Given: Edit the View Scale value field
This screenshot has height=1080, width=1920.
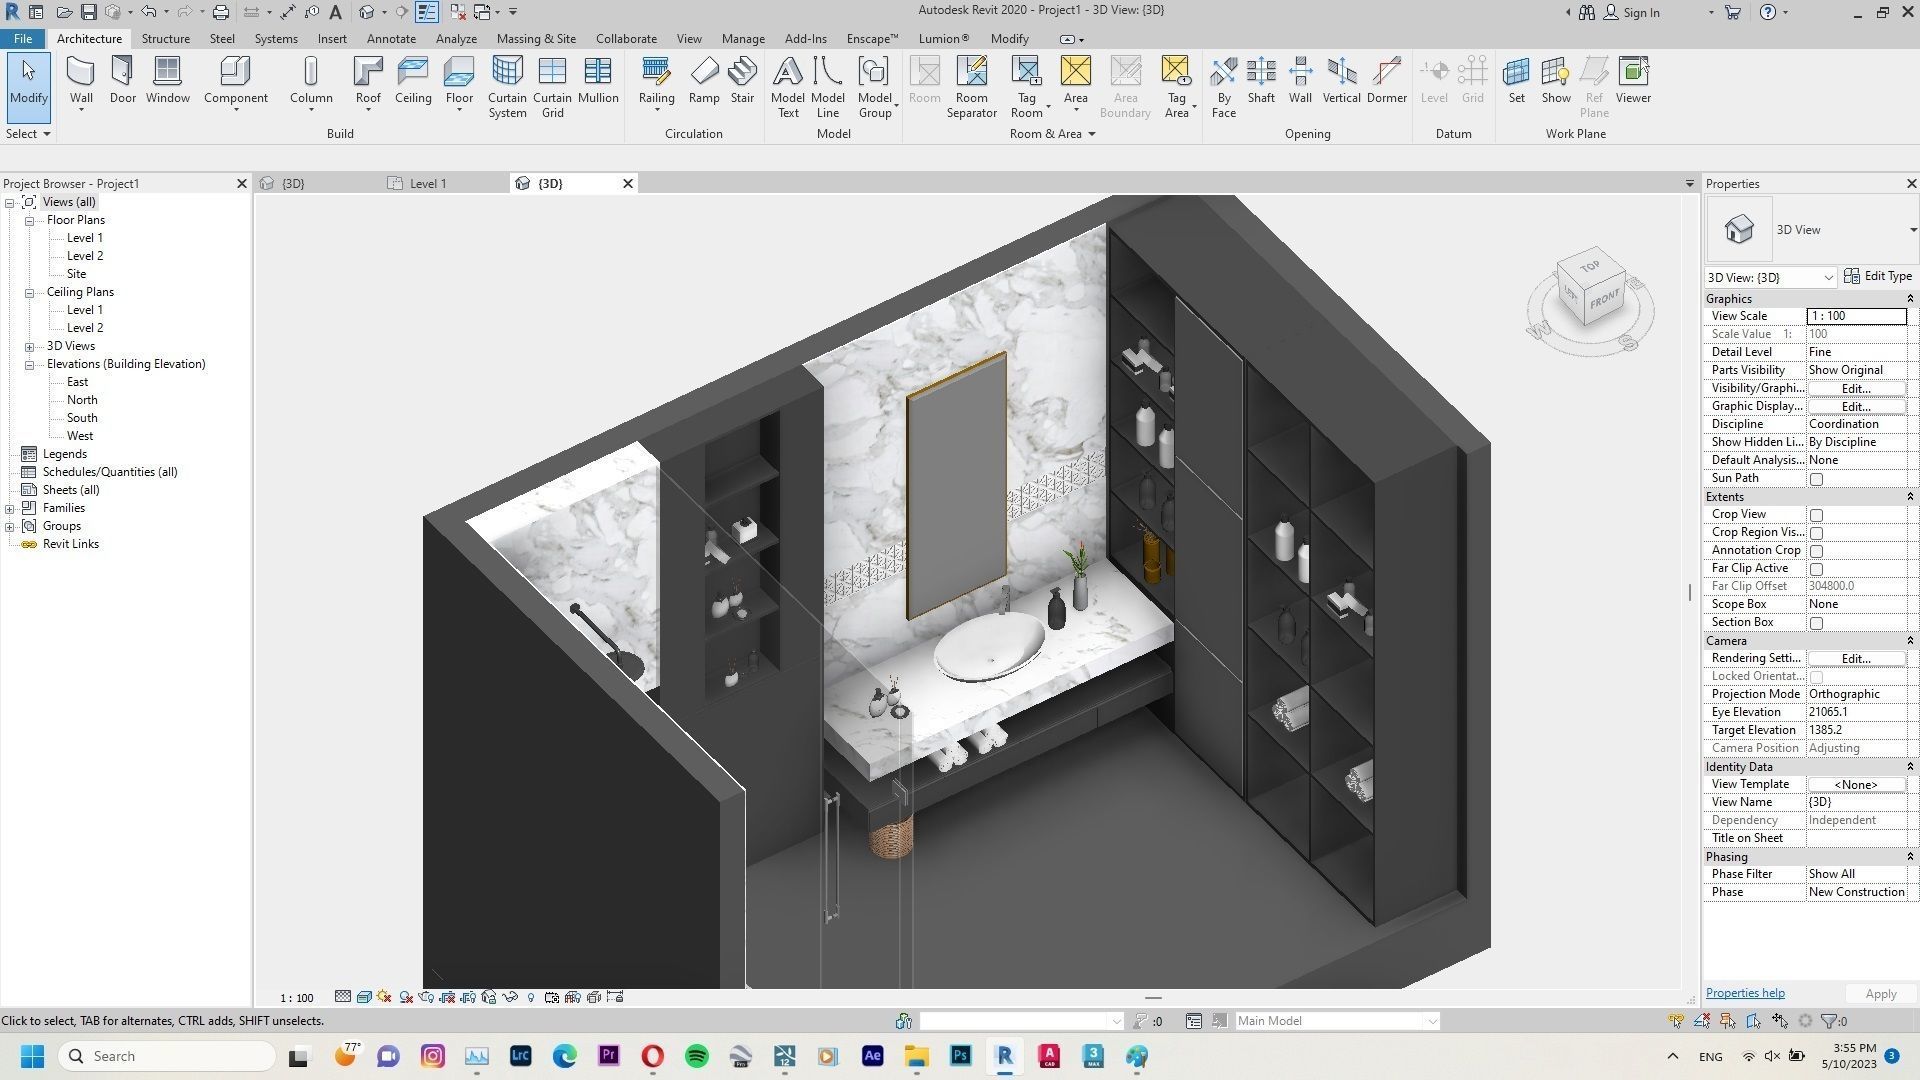Looking at the screenshot, I should point(1856,315).
